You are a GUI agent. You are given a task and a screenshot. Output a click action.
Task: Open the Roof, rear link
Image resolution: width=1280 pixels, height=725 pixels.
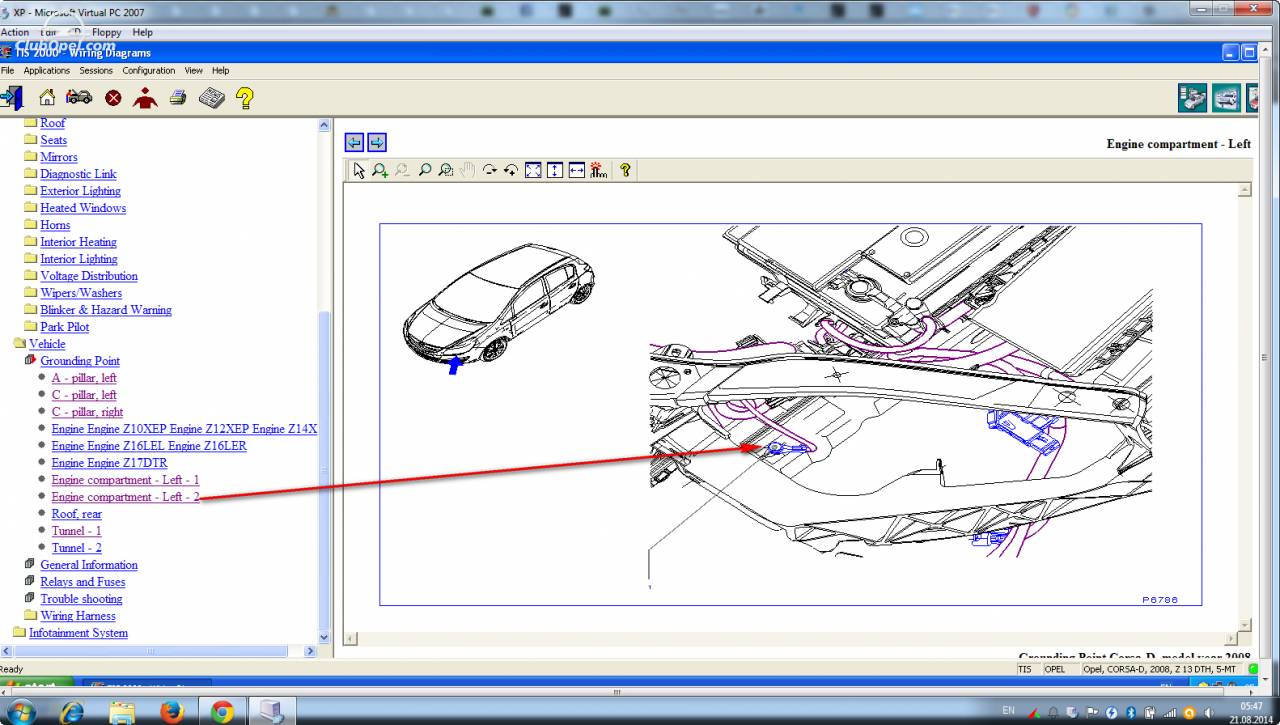(x=76, y=514)
